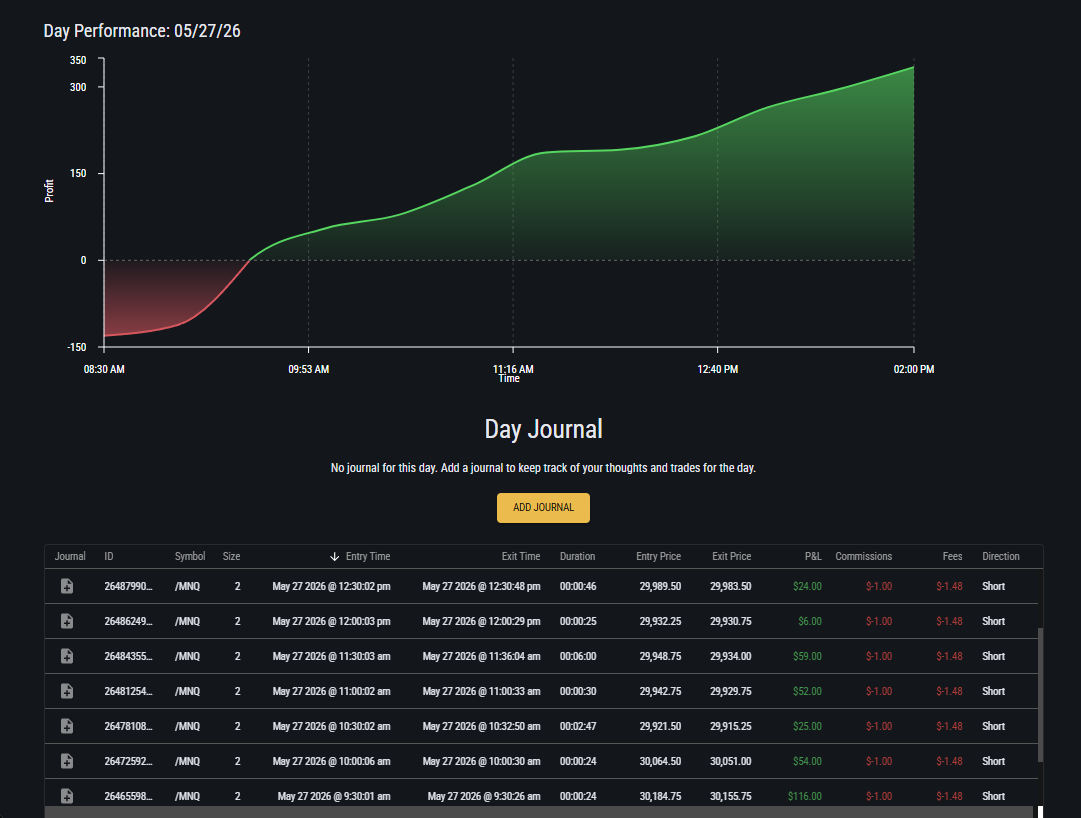The image size is (1081, 818).
Task: Select the $25.00 P&L cell
Action: (x=807, y=726)
